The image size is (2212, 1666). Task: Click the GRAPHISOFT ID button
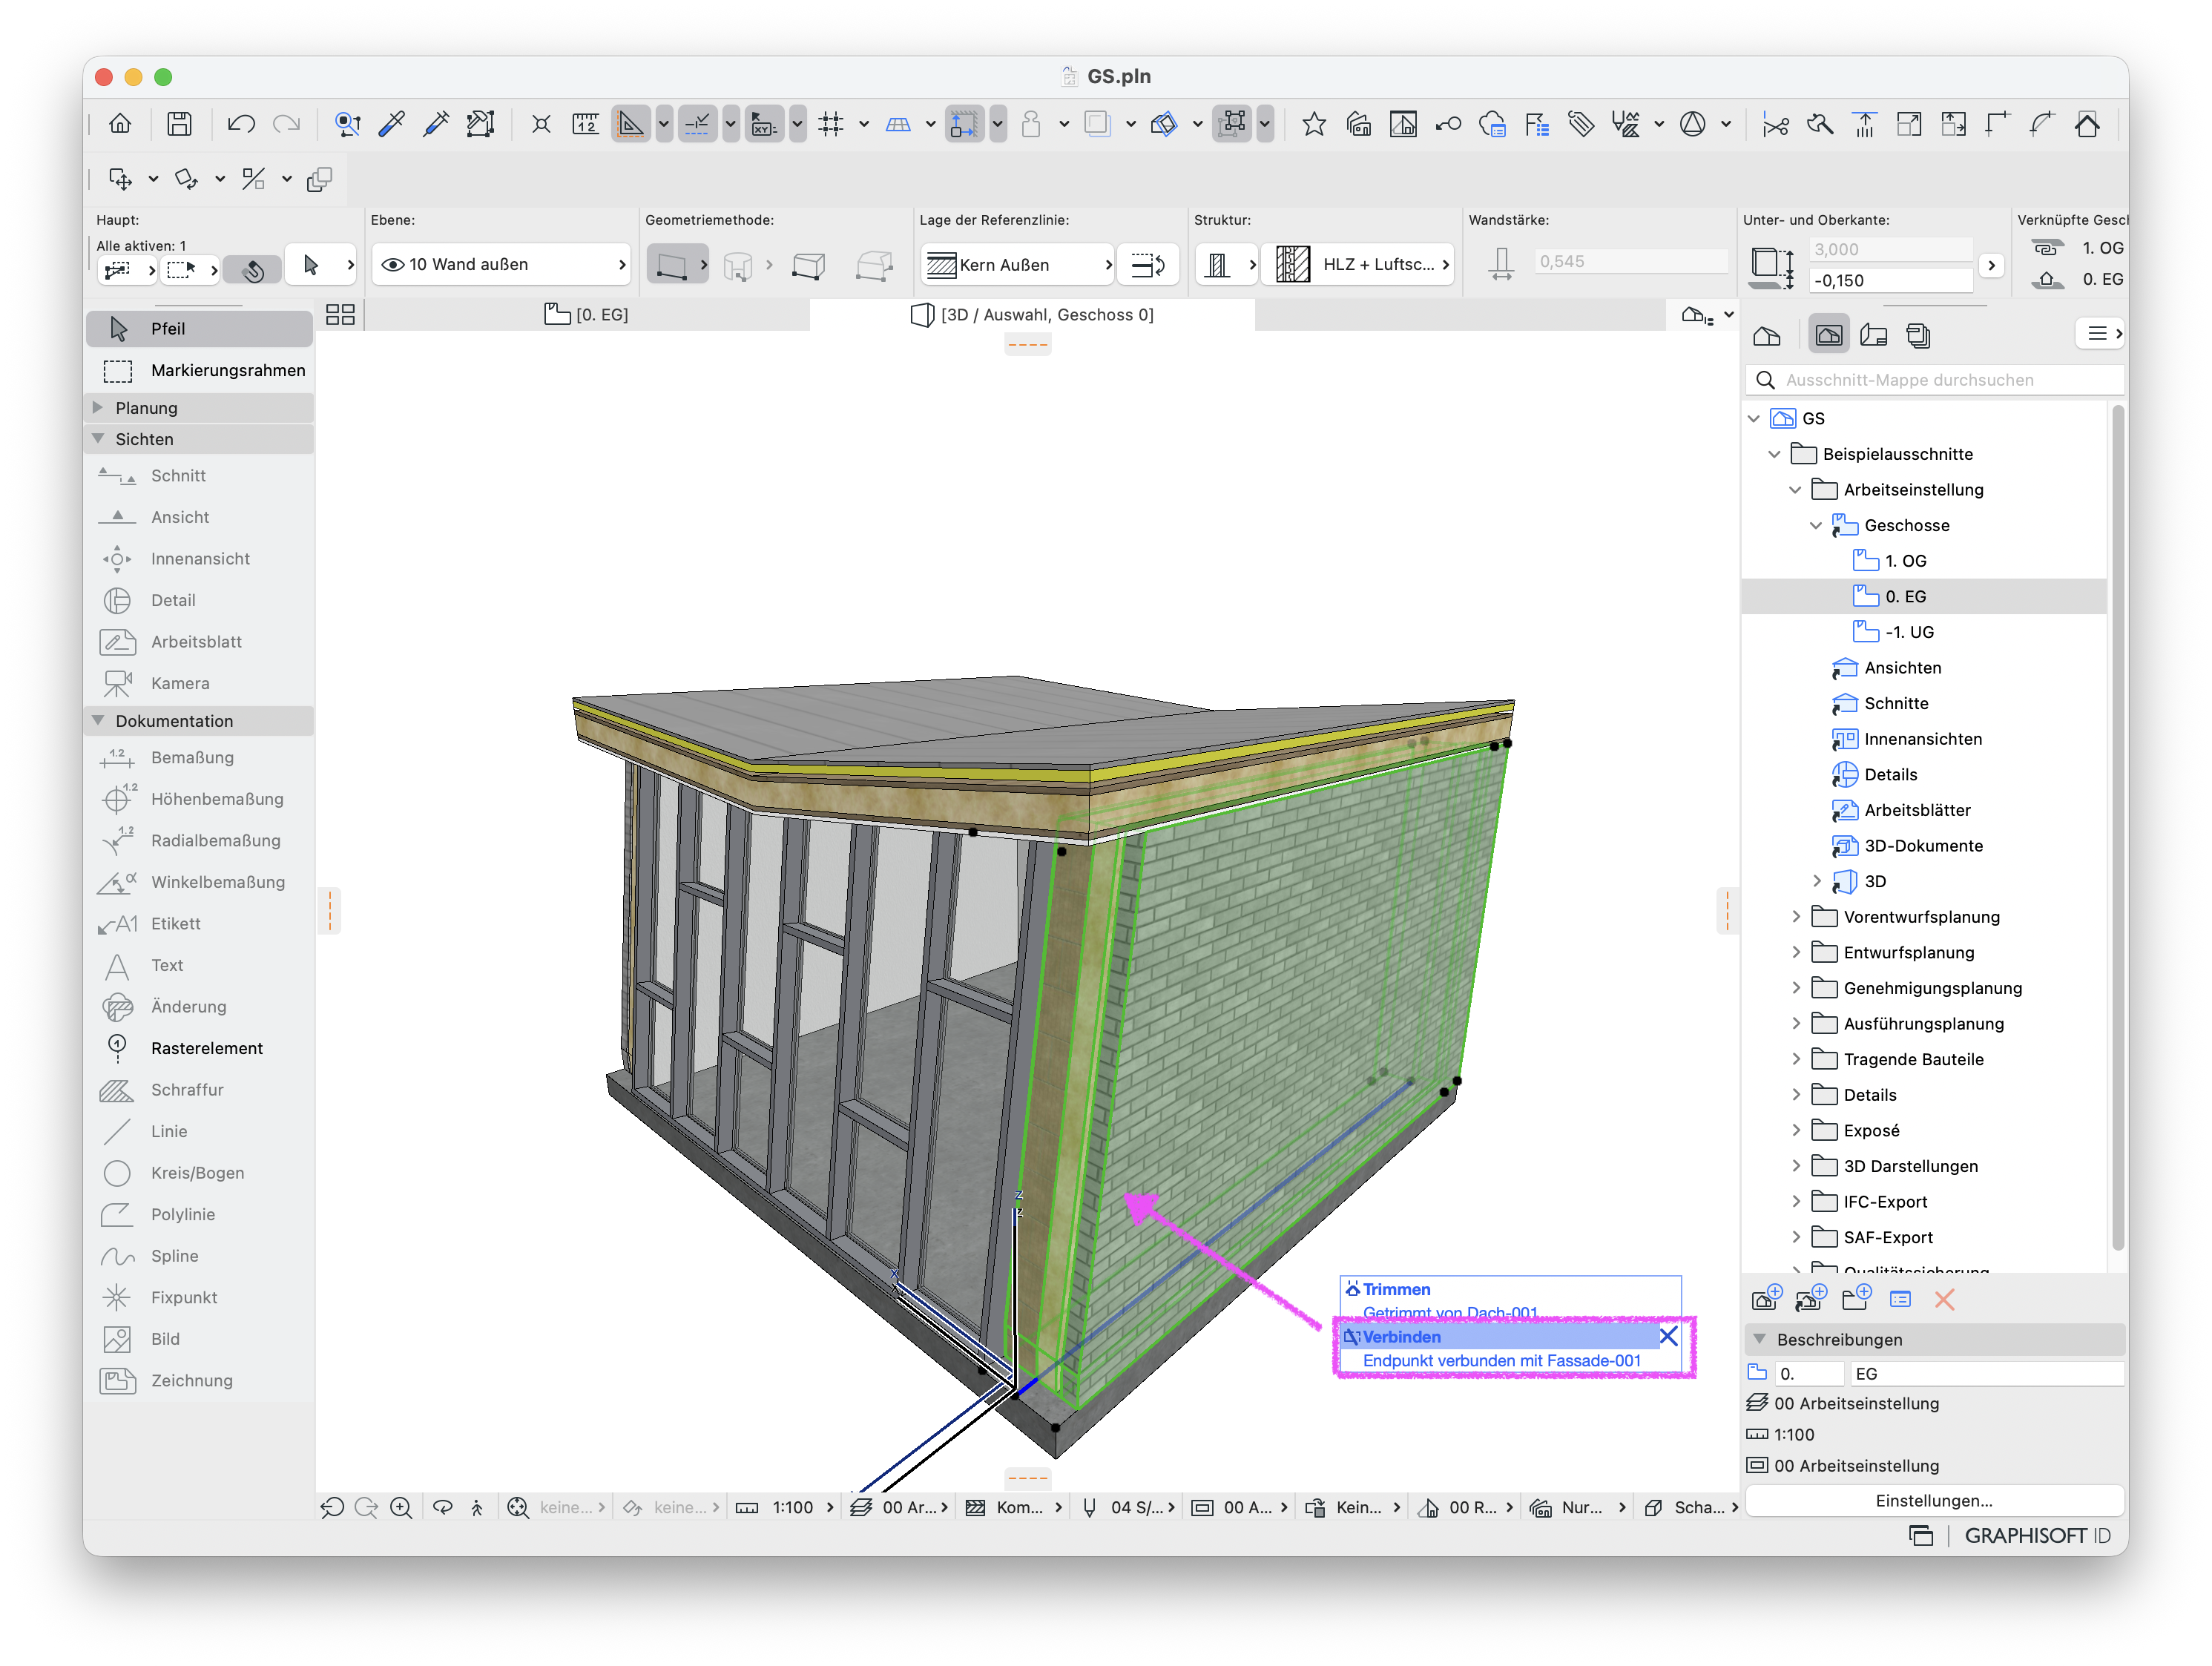click(x=2037, y=1536)
